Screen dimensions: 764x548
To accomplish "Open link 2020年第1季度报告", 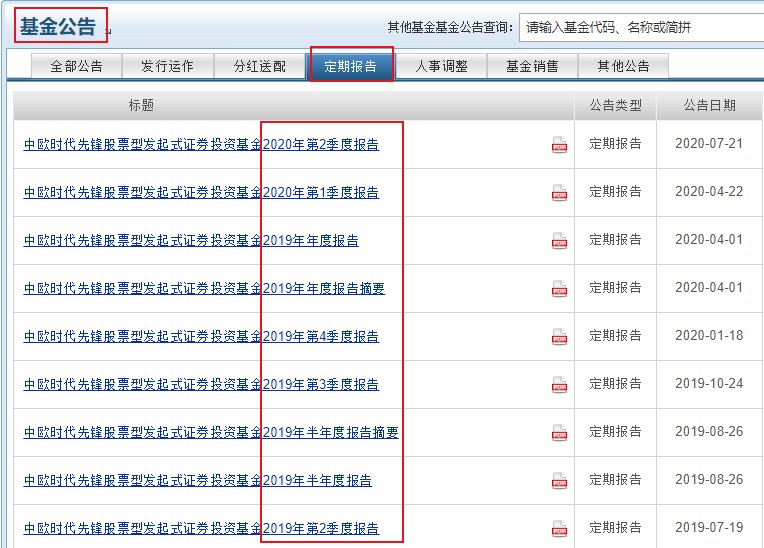I will (201, 193).
